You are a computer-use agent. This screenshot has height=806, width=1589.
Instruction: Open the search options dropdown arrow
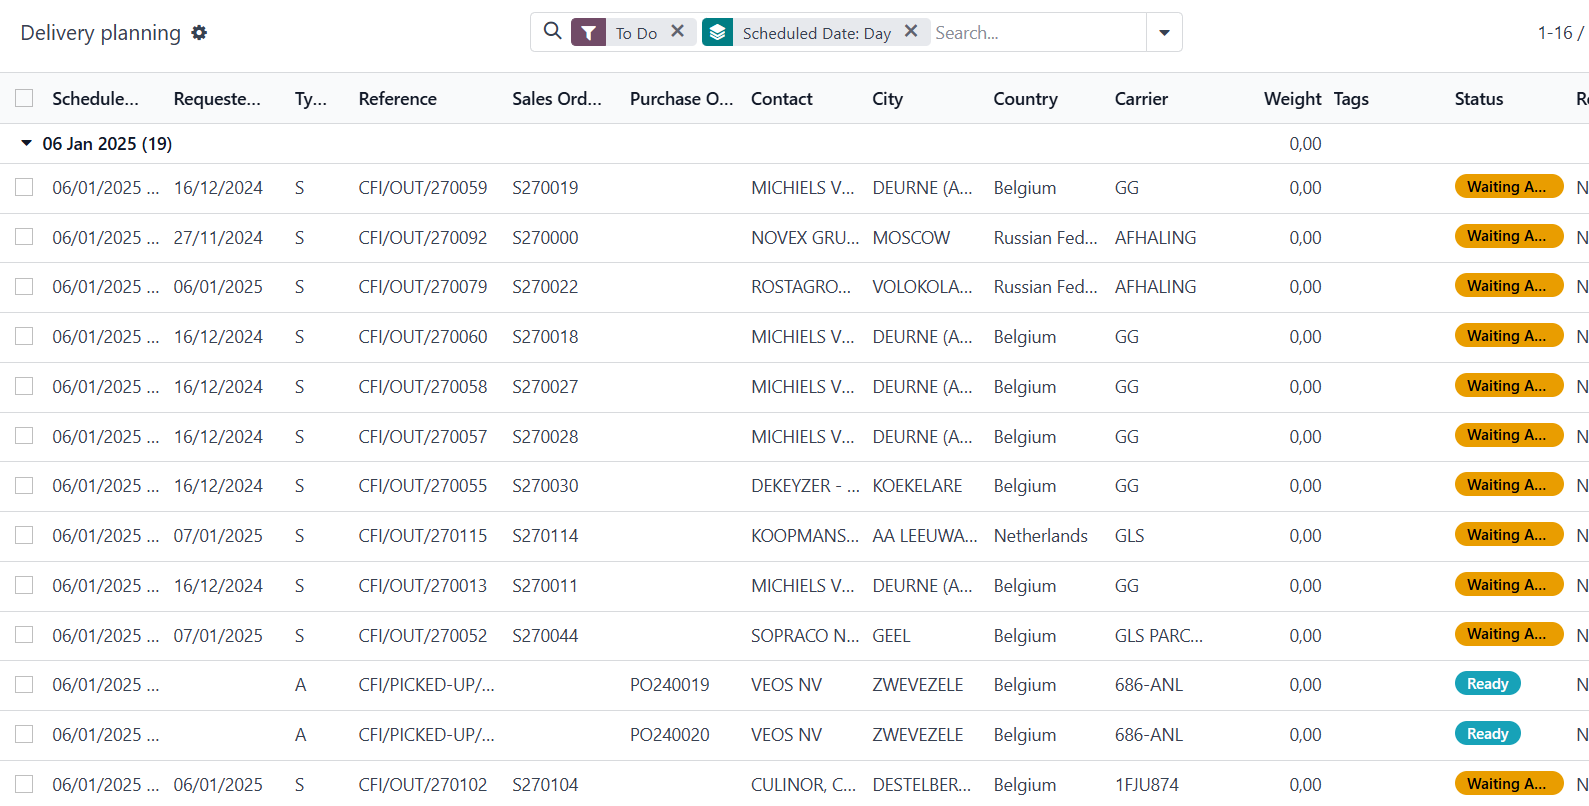(x=1164, y=33)
